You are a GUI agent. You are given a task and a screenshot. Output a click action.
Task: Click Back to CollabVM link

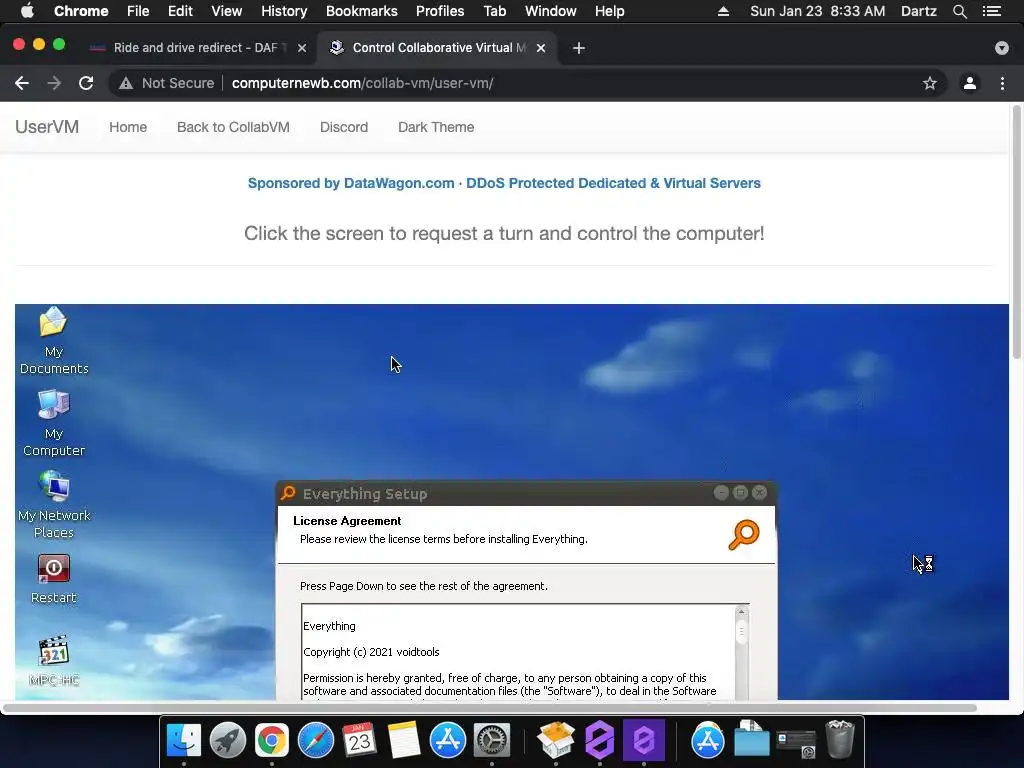233,127
